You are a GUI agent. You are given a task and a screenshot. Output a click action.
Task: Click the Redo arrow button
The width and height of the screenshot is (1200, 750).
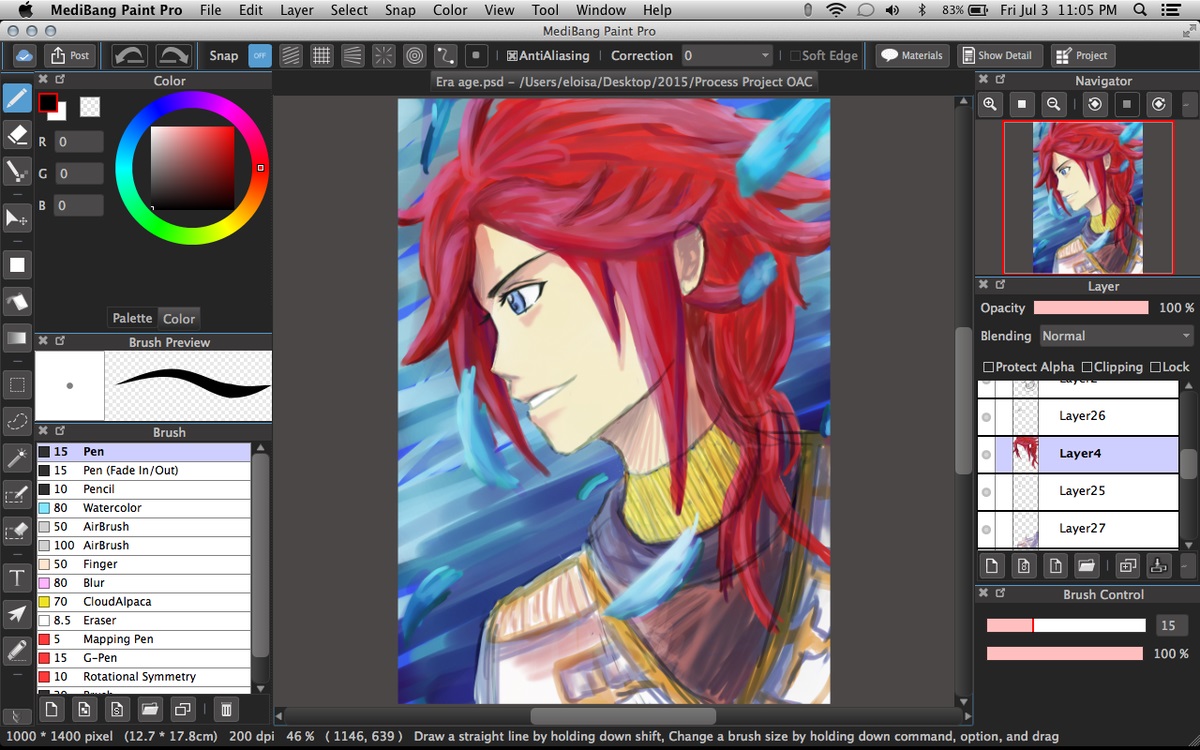point(173,55)
